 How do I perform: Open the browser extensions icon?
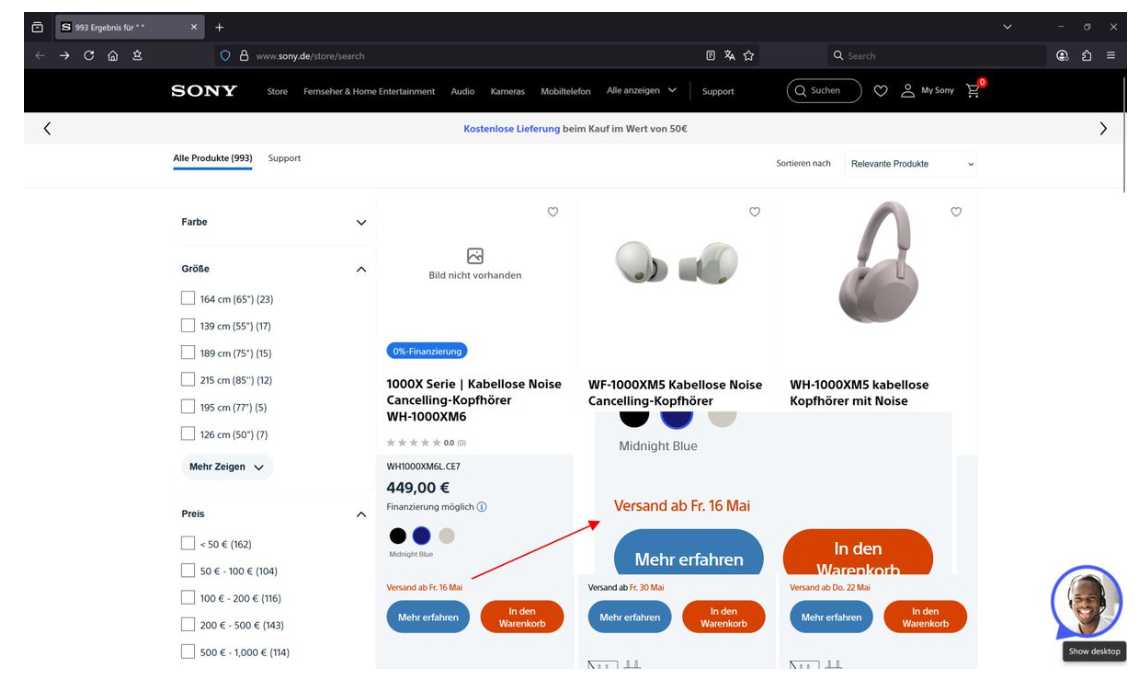1086,55
